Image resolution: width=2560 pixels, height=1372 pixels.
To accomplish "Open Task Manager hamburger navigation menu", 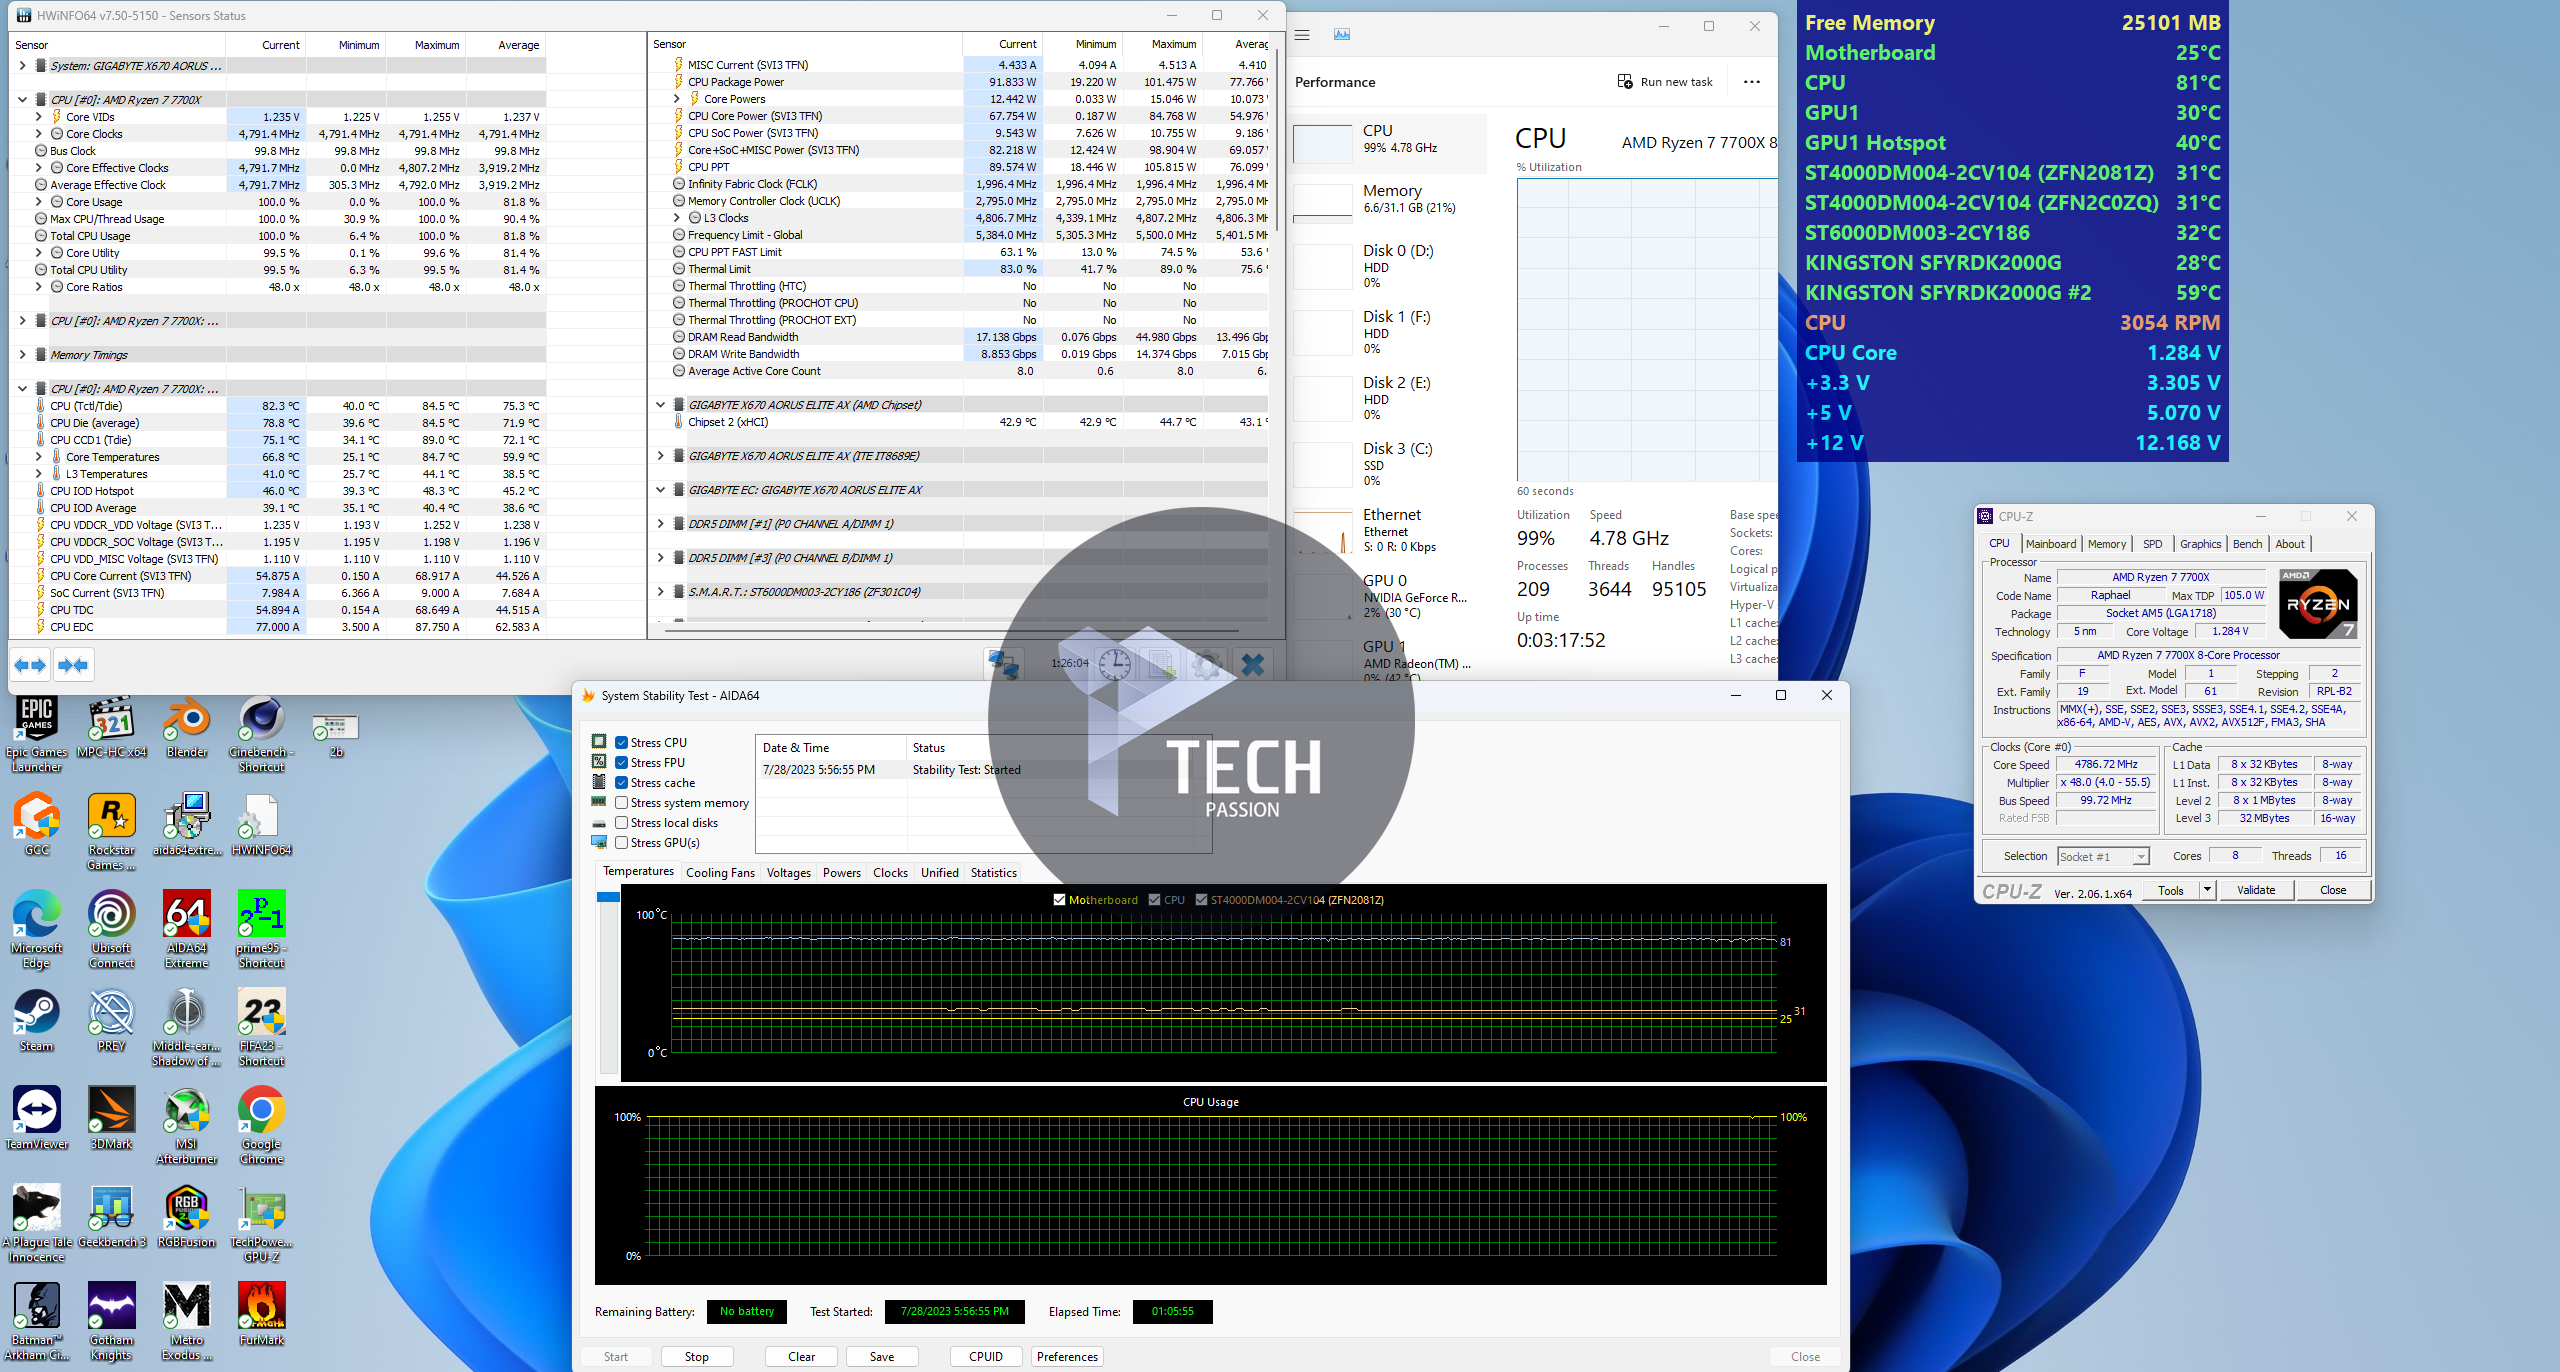I will coord(1302,35).
